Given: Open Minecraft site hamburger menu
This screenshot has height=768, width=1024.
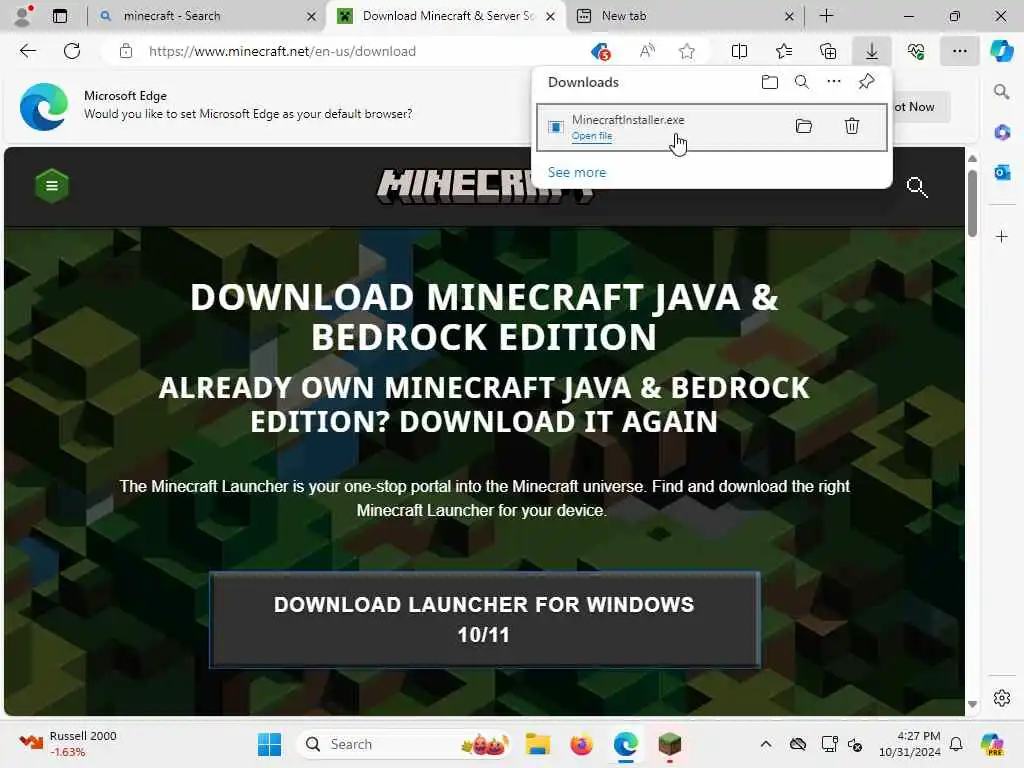Looking at the screenshot, I should [52, 186].
